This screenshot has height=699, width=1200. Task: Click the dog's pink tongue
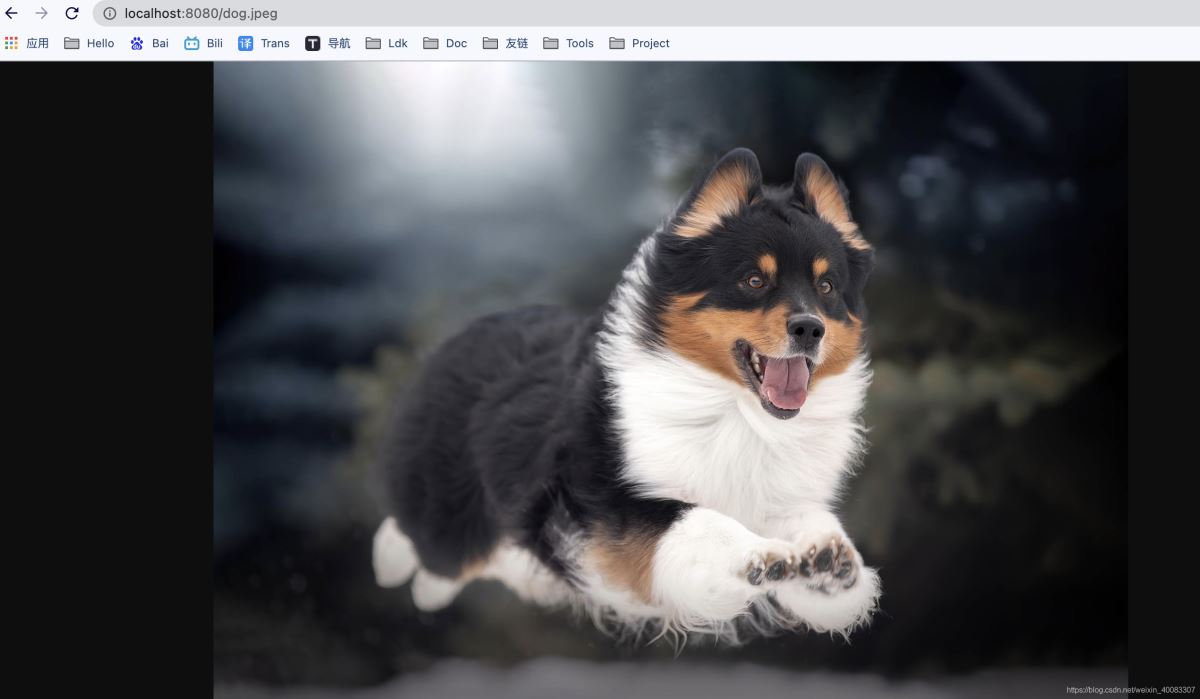786,383
